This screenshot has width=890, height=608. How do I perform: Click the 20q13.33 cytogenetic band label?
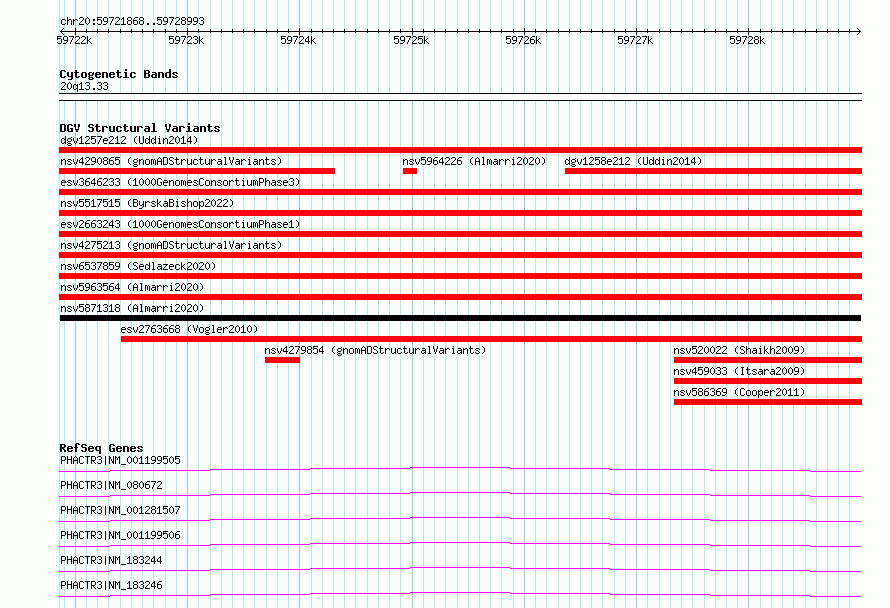click(x=84, y=86)
